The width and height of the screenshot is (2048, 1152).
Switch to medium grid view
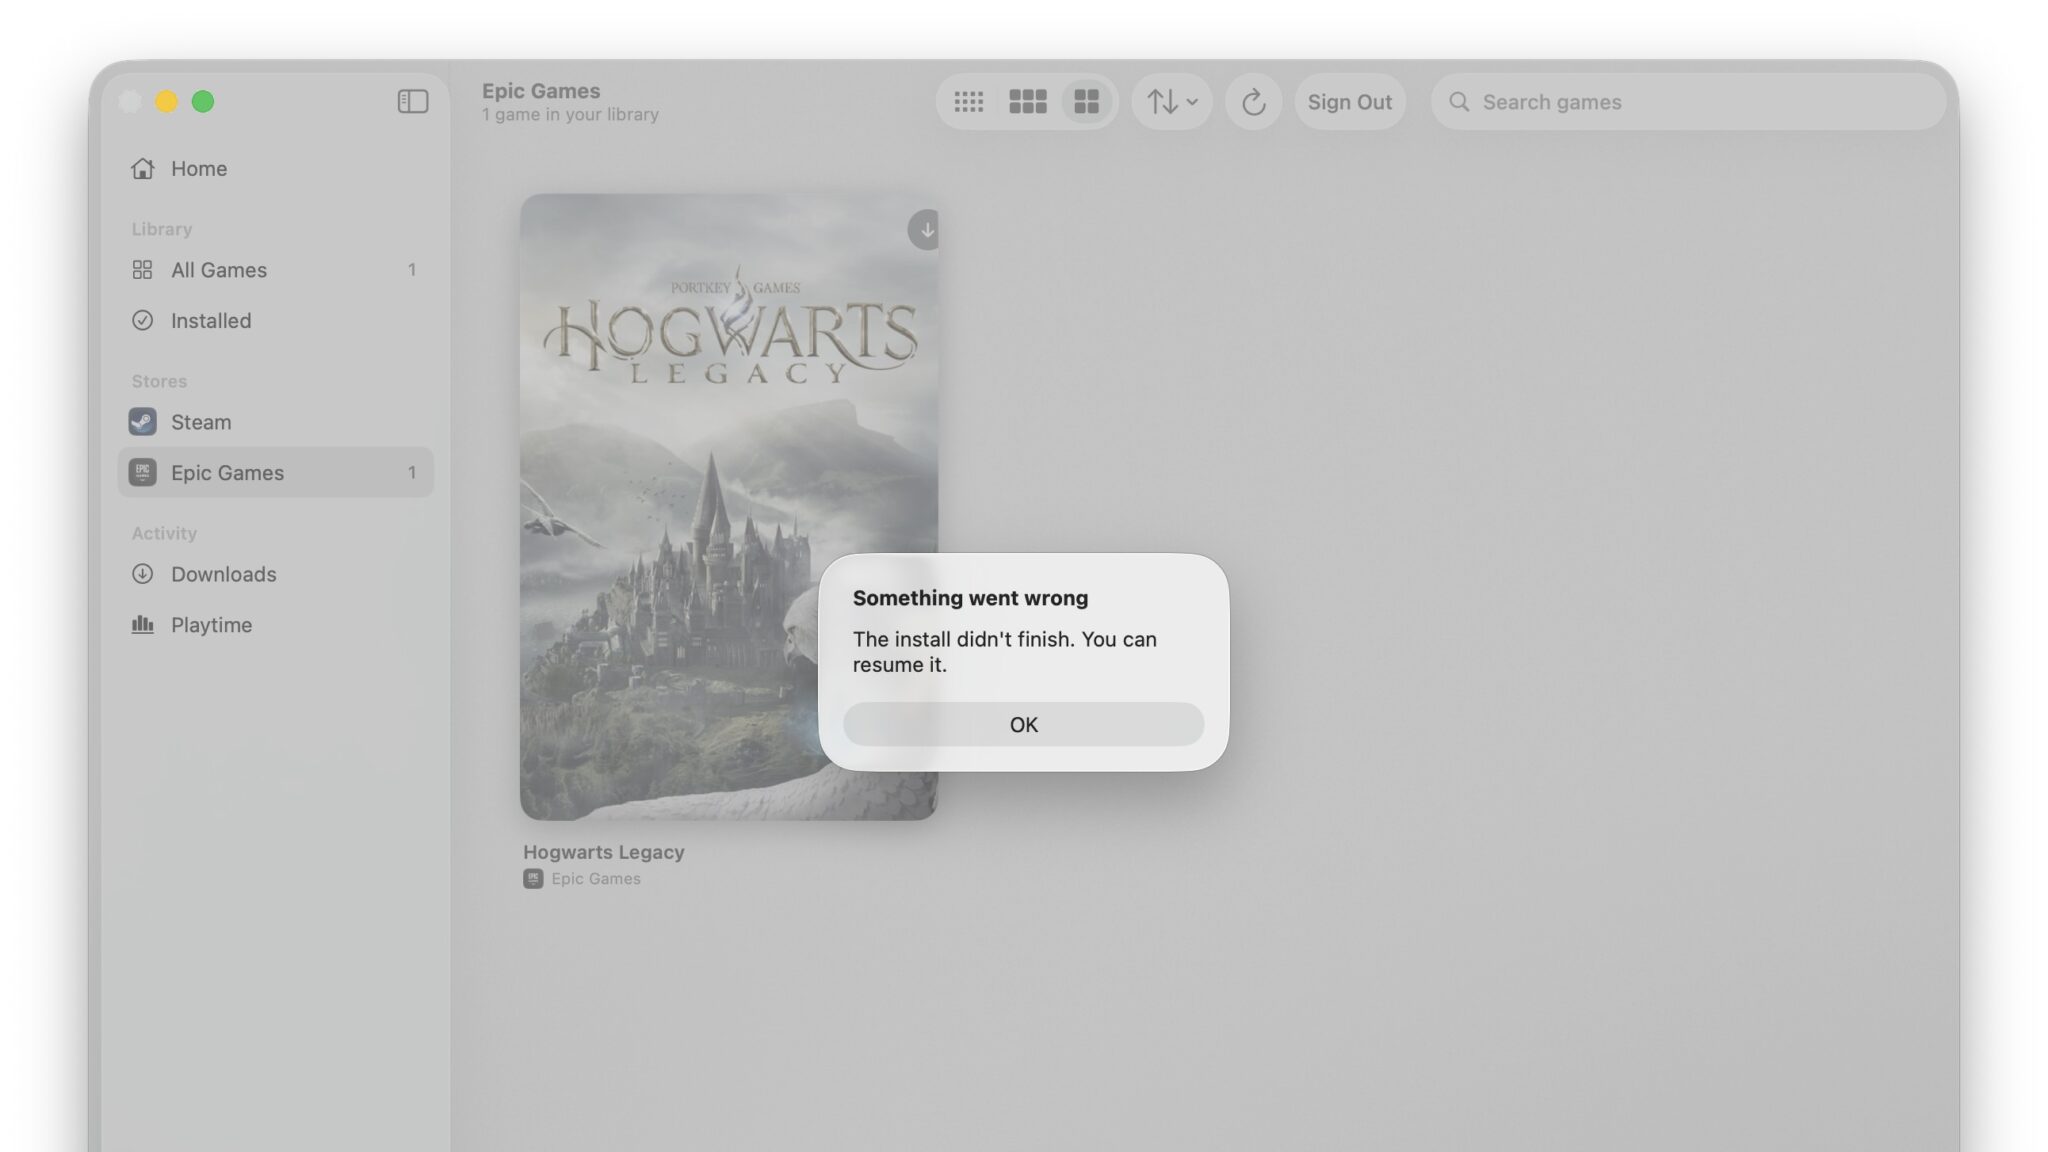click(x=1027, y=102)
